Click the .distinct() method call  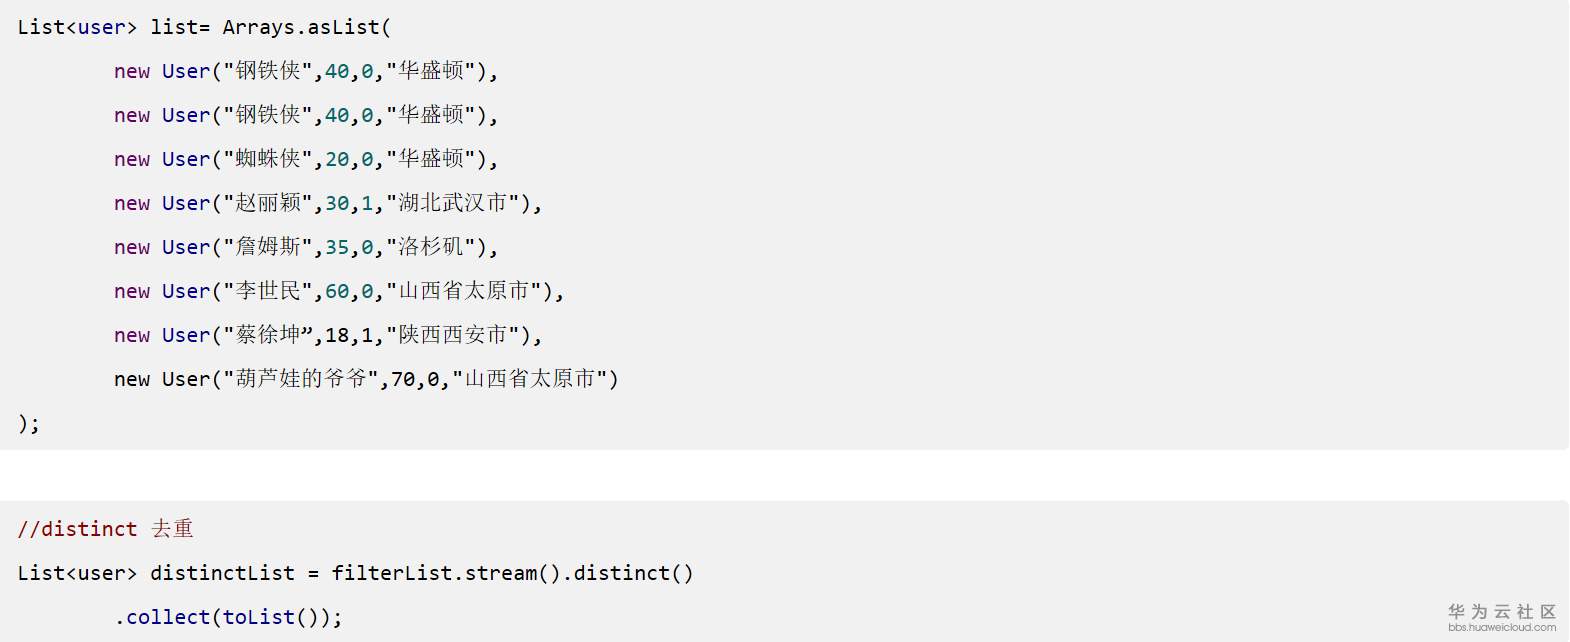(628, 573)
